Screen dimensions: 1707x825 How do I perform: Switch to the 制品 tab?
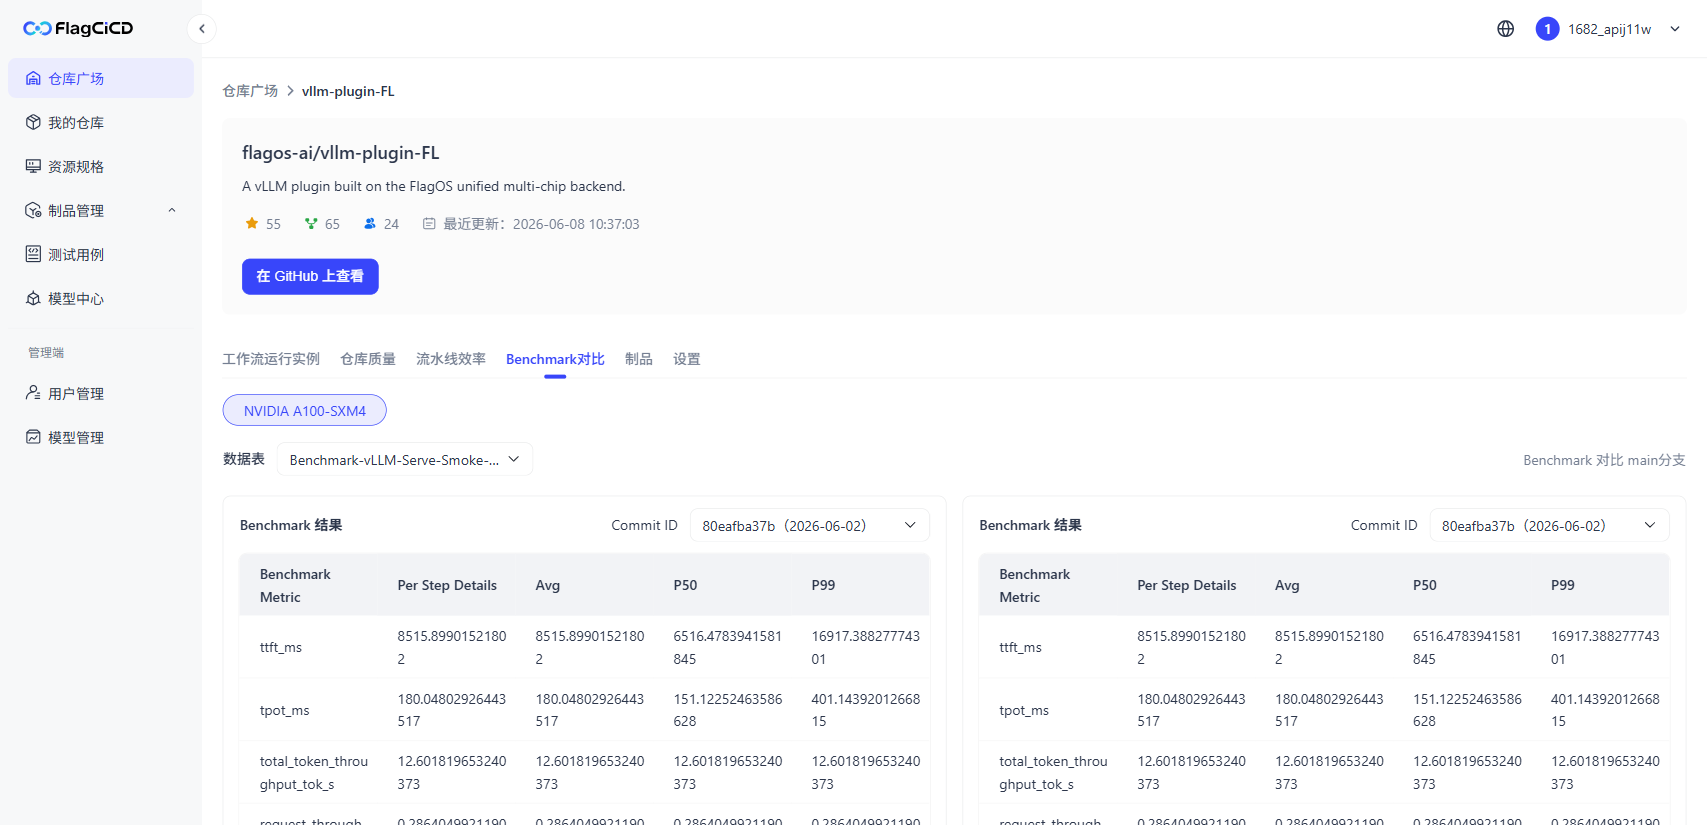tap(639, 359)
